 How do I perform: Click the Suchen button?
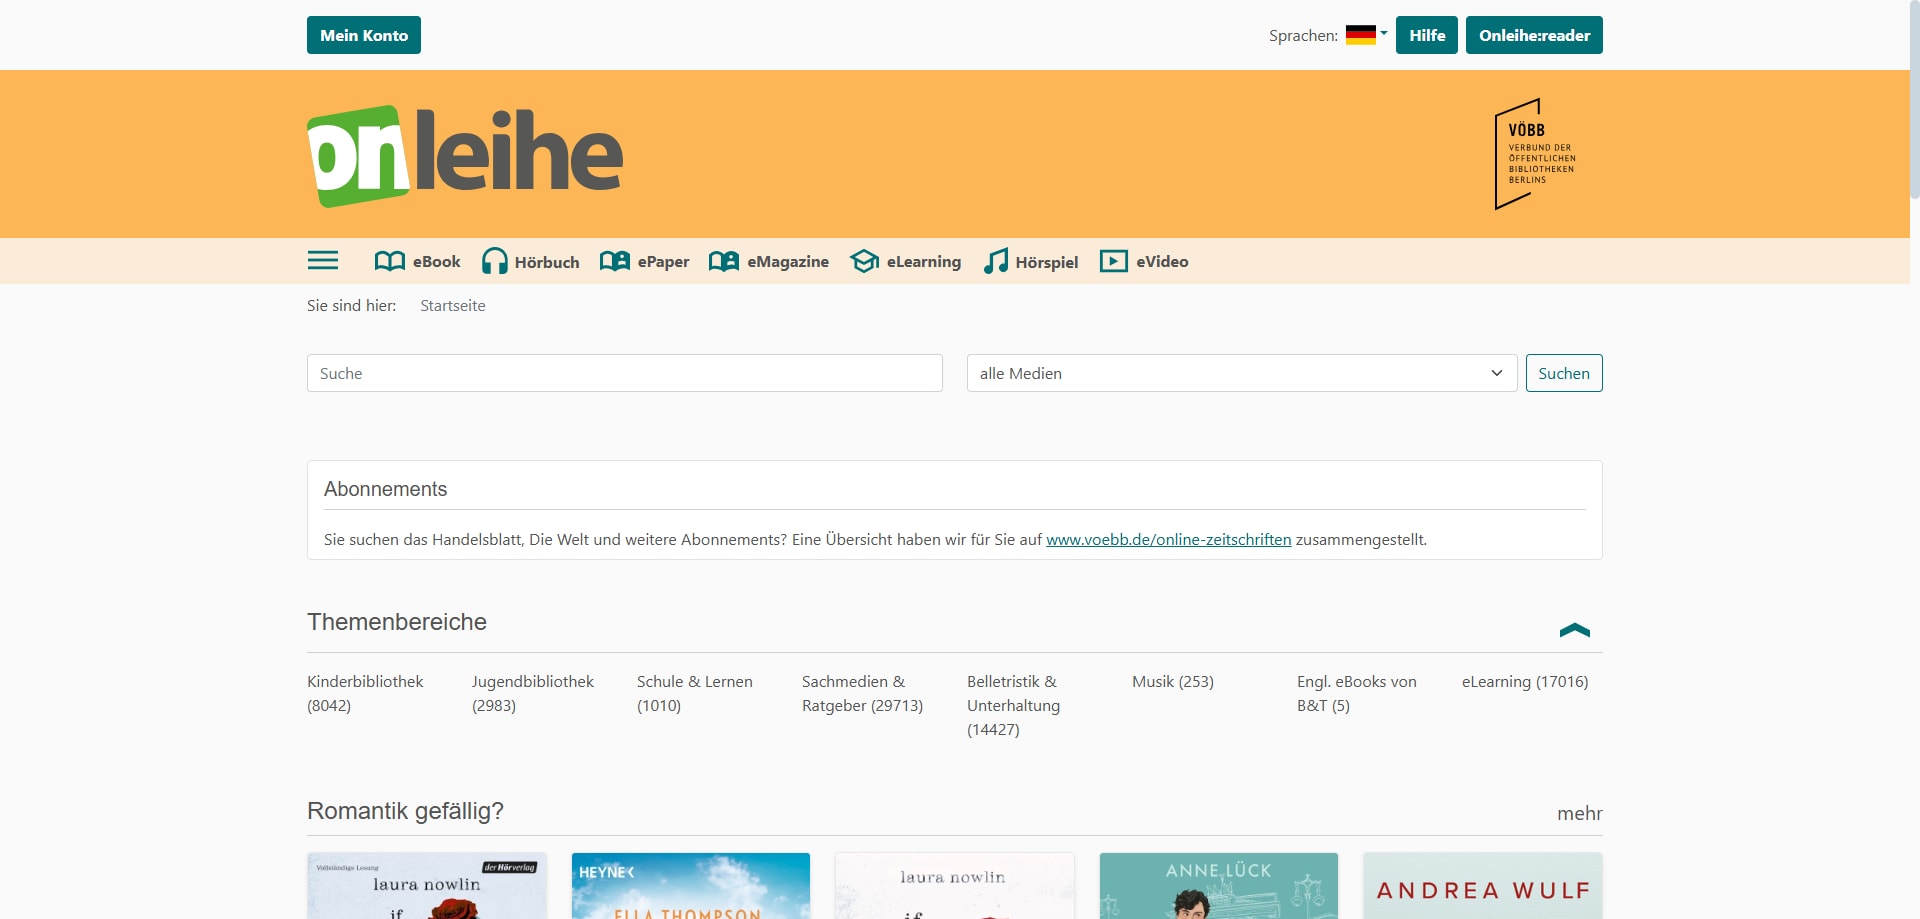click(1564, 373)
